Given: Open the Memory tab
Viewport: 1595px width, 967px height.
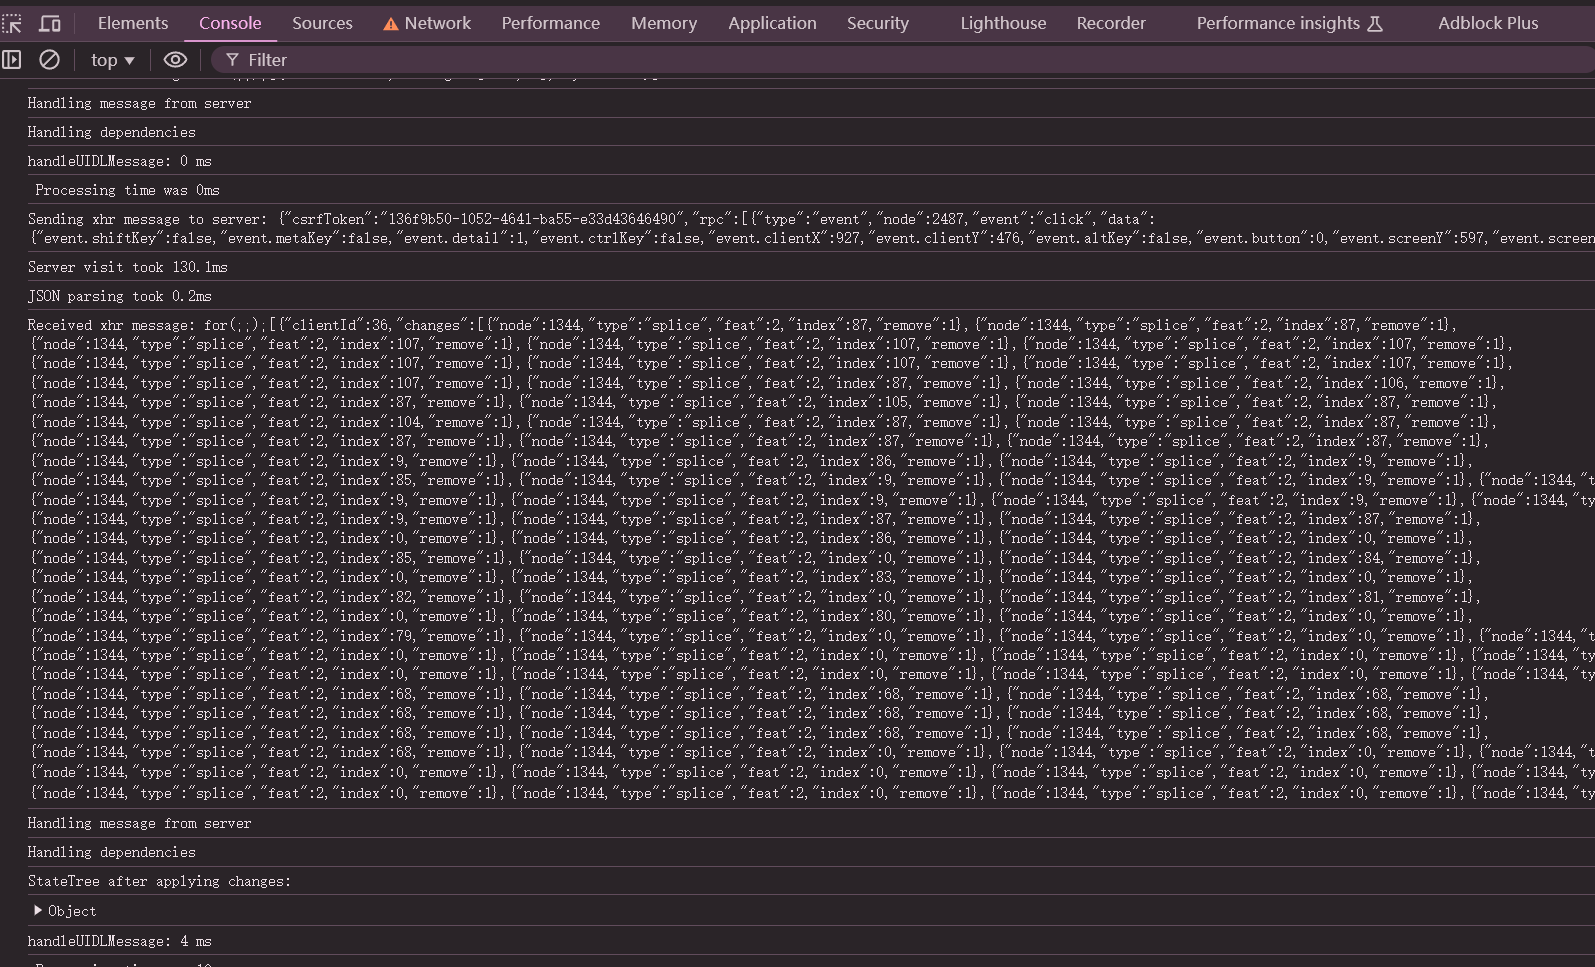Looking at the screenshot, I should [664, 23].
